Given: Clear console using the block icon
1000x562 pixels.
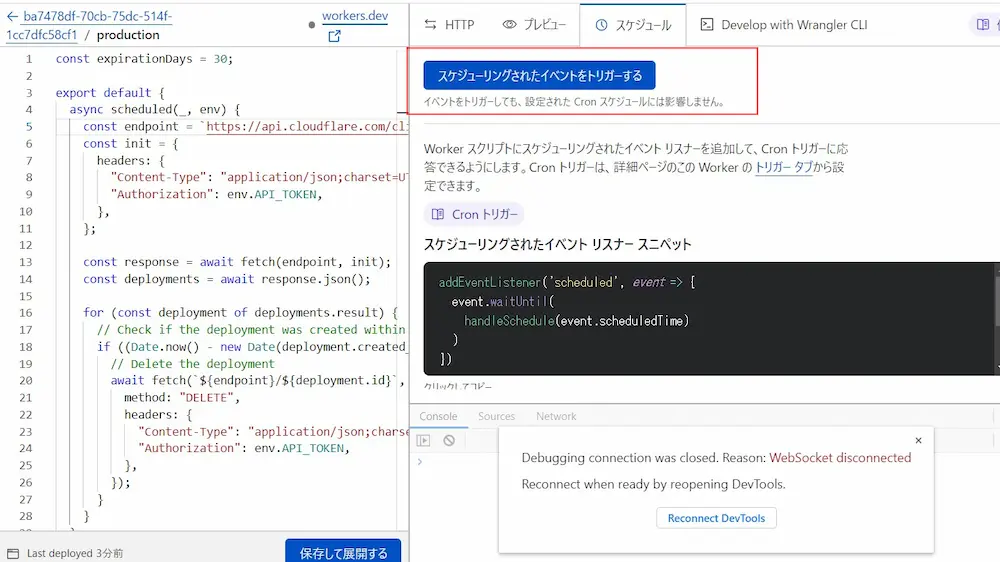Looking at the screenshot, I should tap(449, 440).
